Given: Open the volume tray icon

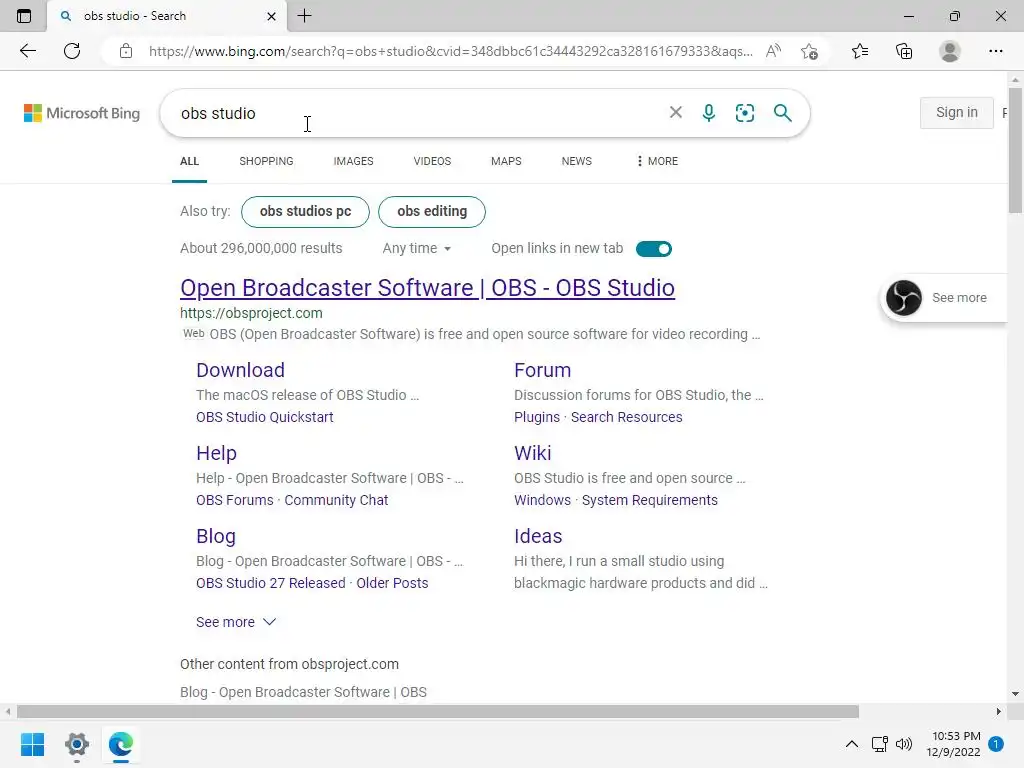Looking at the screenshot, I should point(904,744).
